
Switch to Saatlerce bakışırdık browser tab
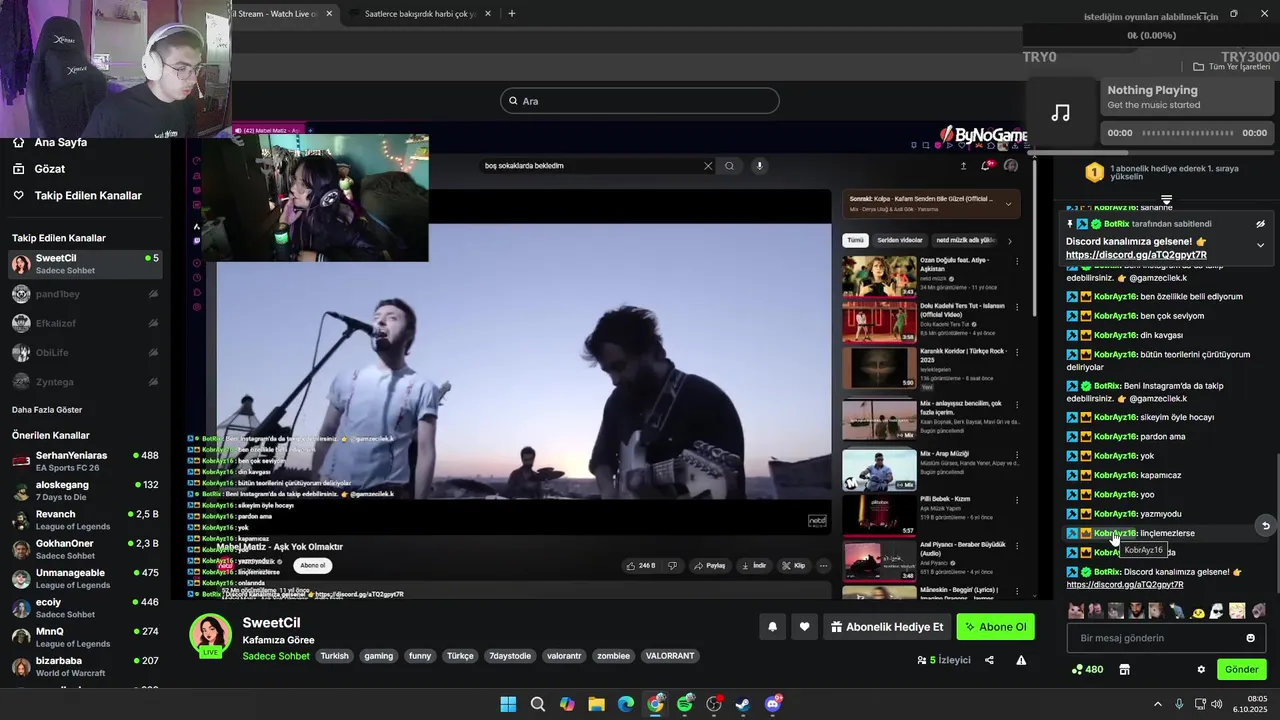[420, 14]
